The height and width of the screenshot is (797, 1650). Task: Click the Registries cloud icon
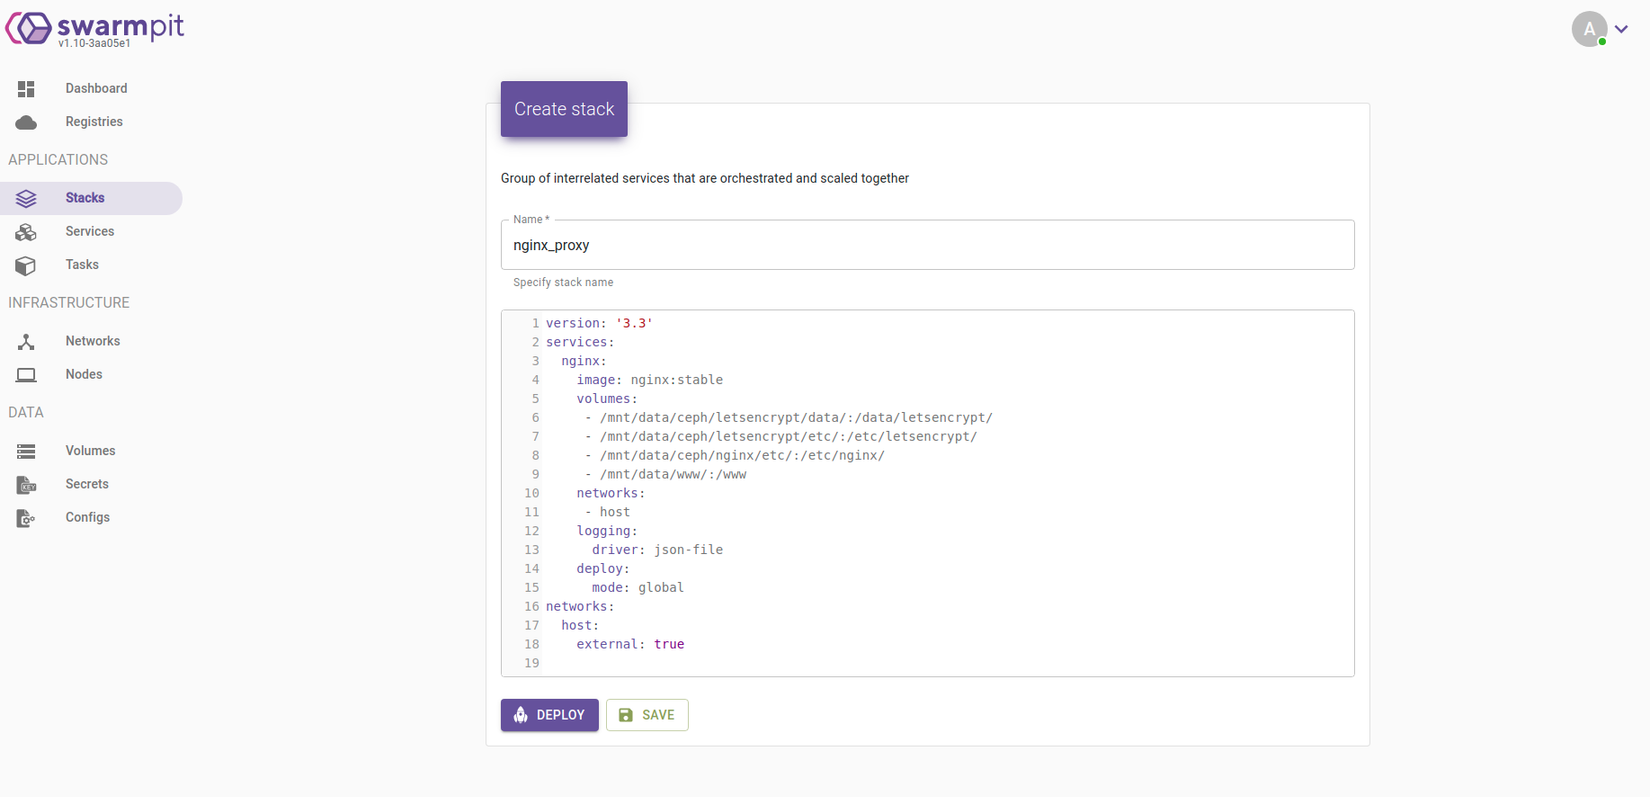point(26,122)
